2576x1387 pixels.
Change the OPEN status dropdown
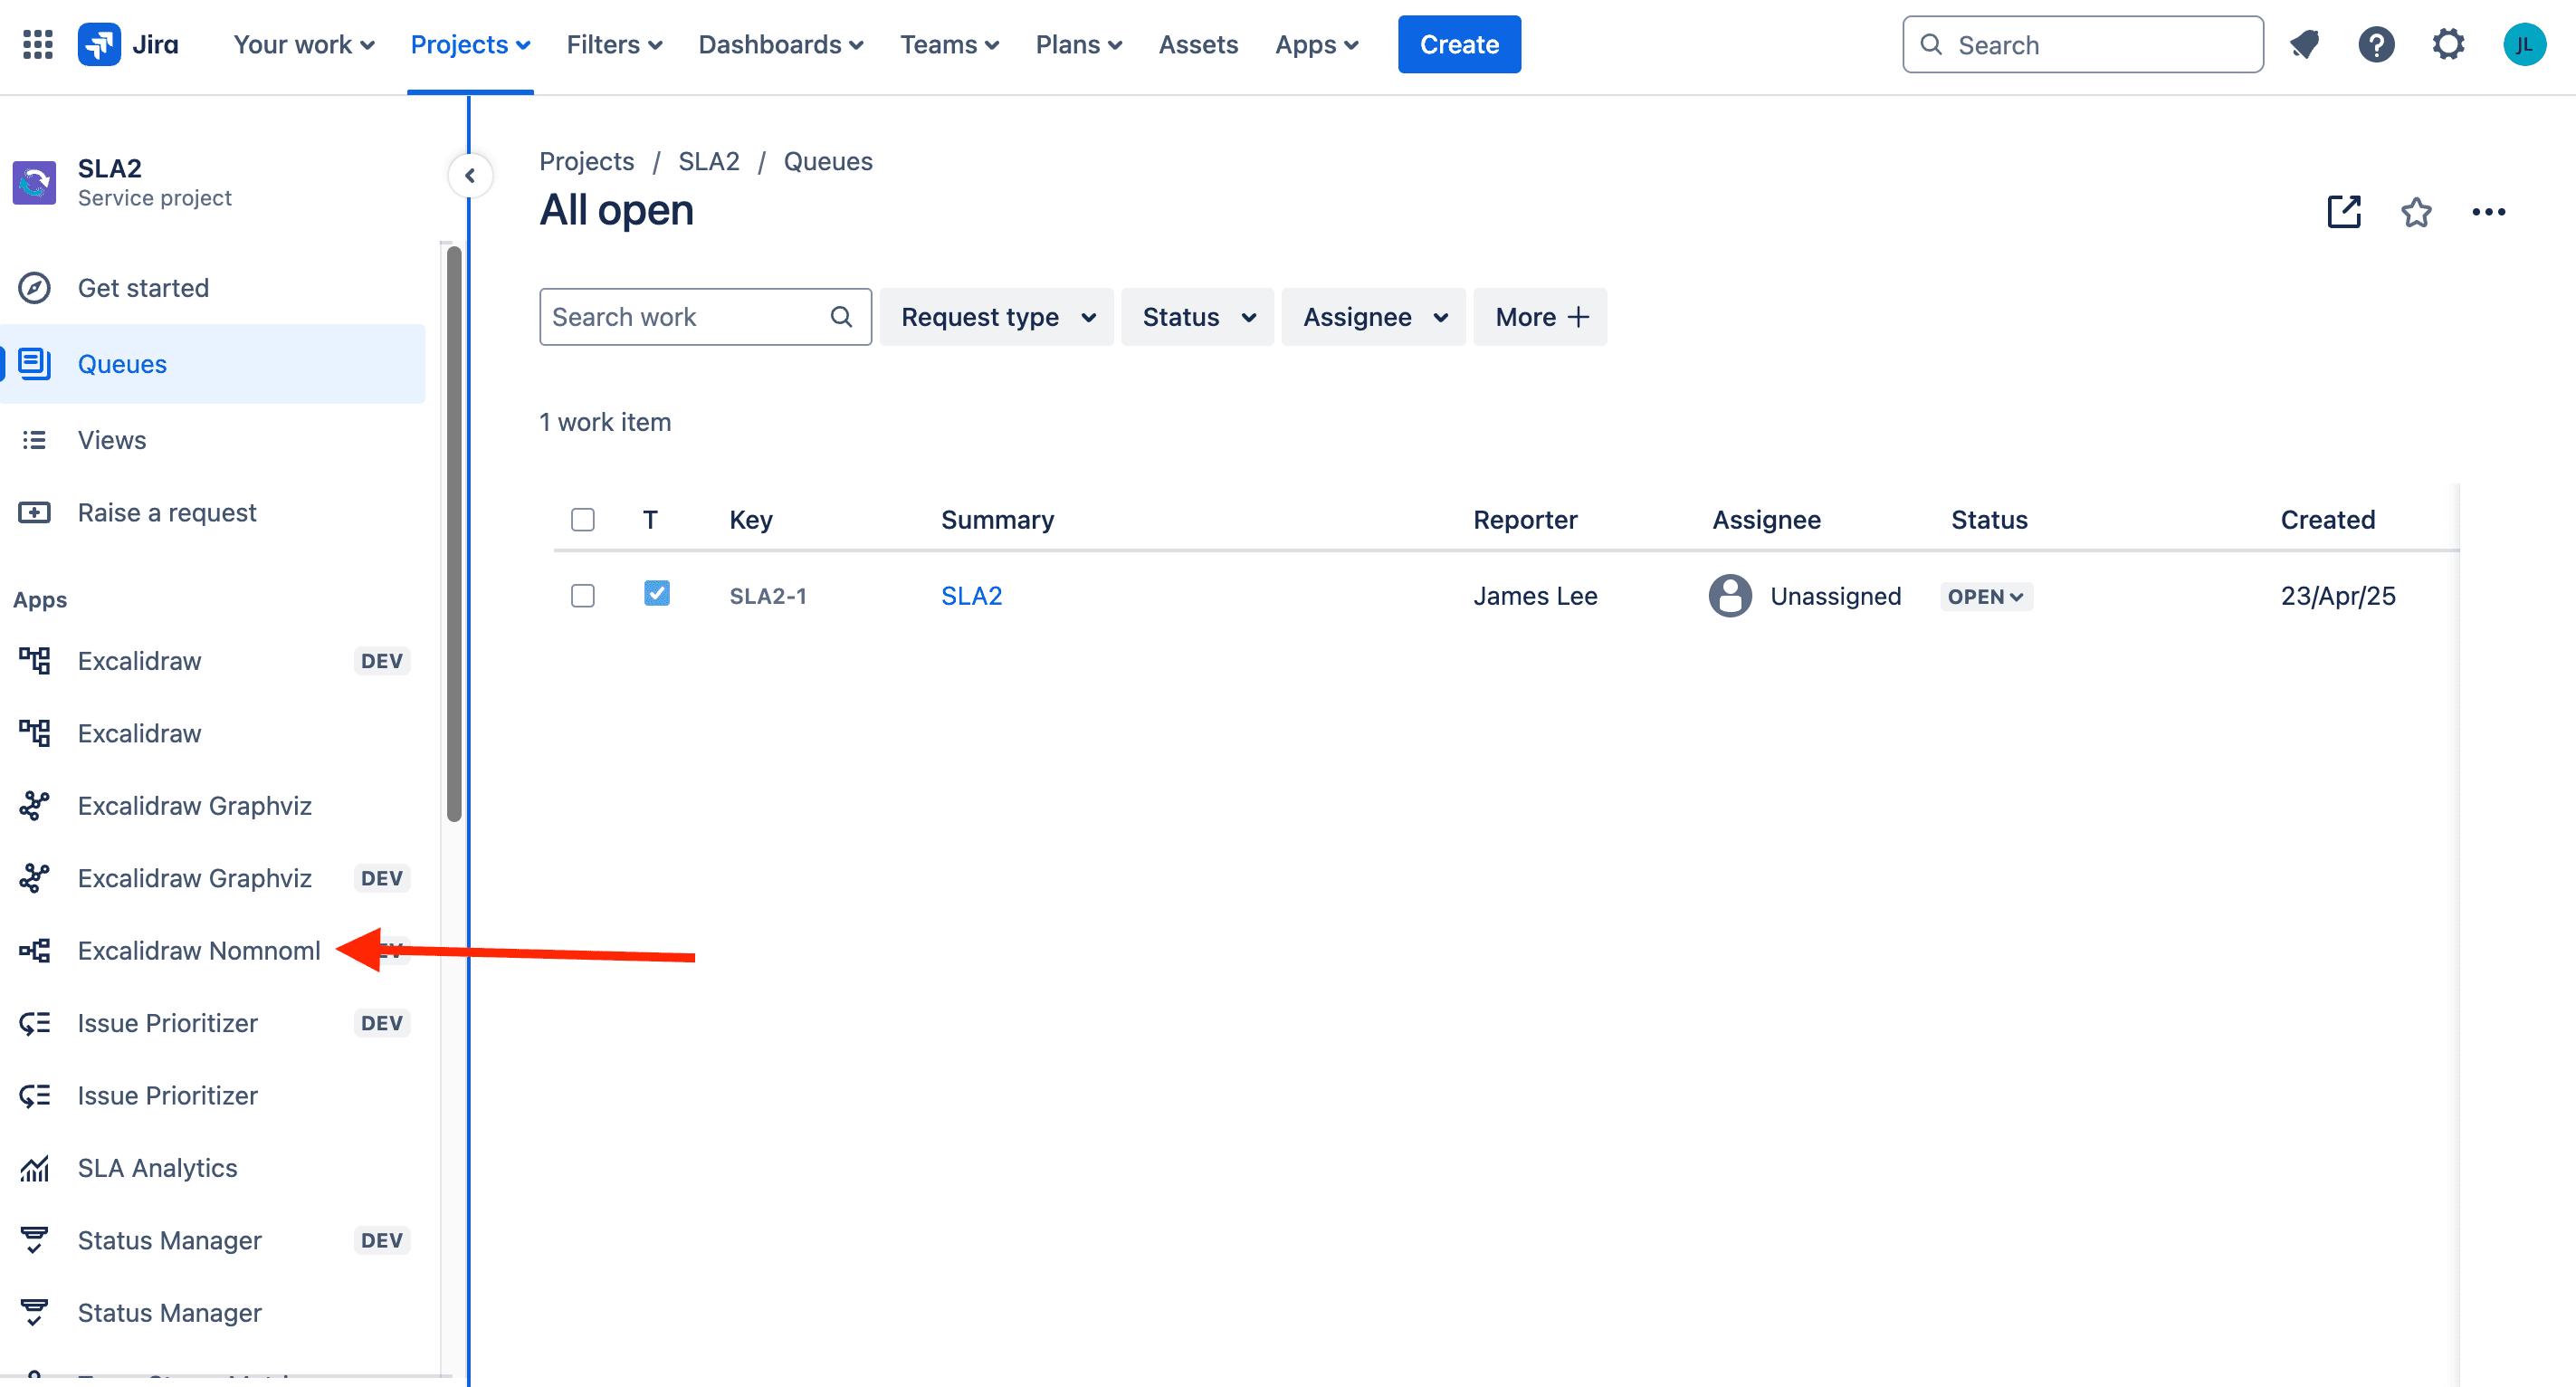[1986, 597]
